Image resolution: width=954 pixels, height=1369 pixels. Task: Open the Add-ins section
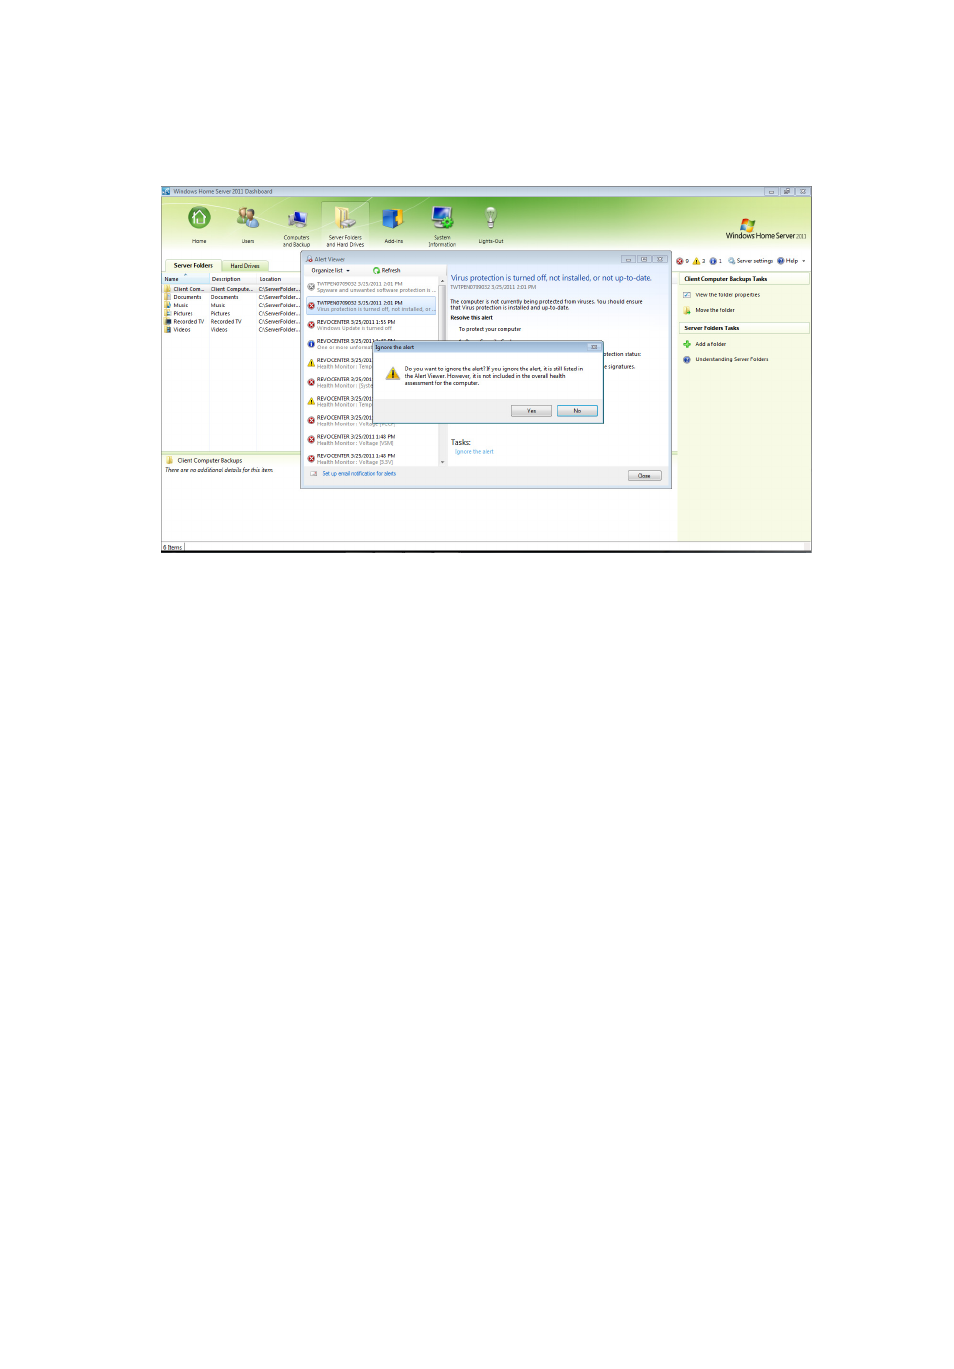tap(394, 225)
